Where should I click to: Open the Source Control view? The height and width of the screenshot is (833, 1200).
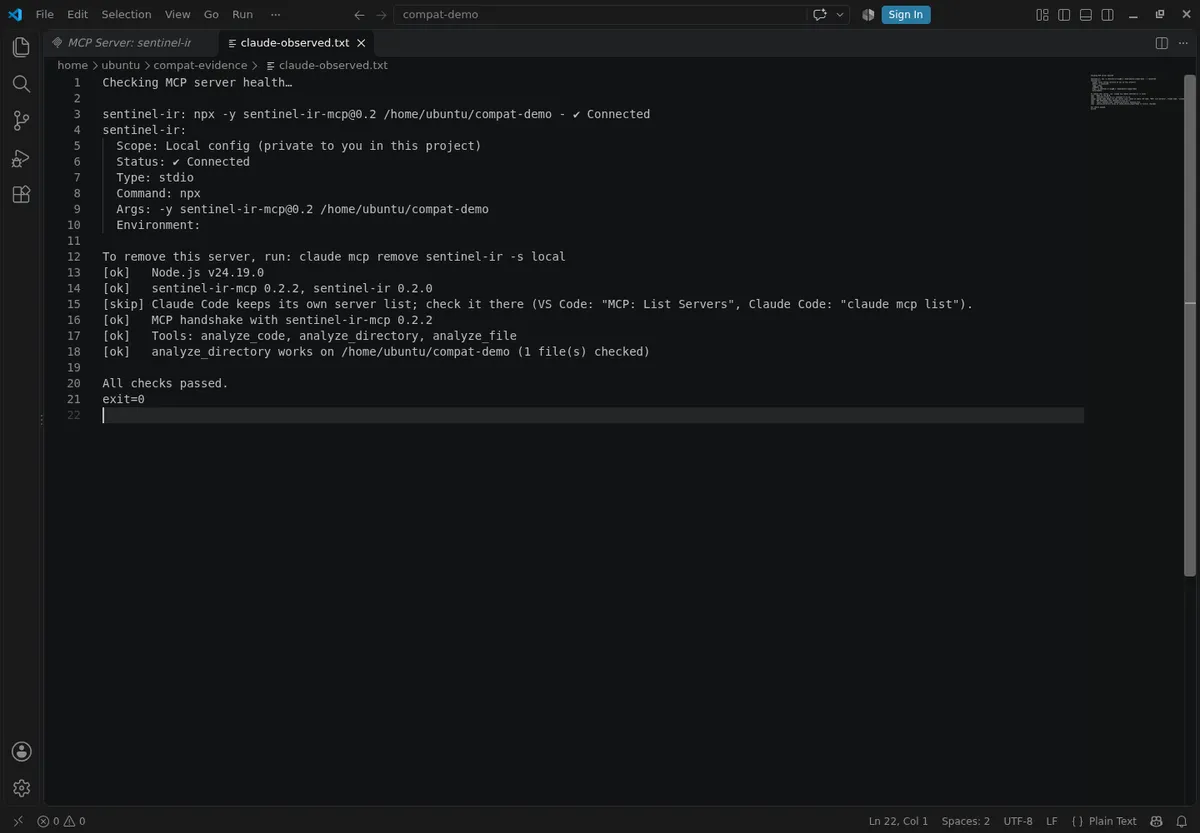pos(21,121)
